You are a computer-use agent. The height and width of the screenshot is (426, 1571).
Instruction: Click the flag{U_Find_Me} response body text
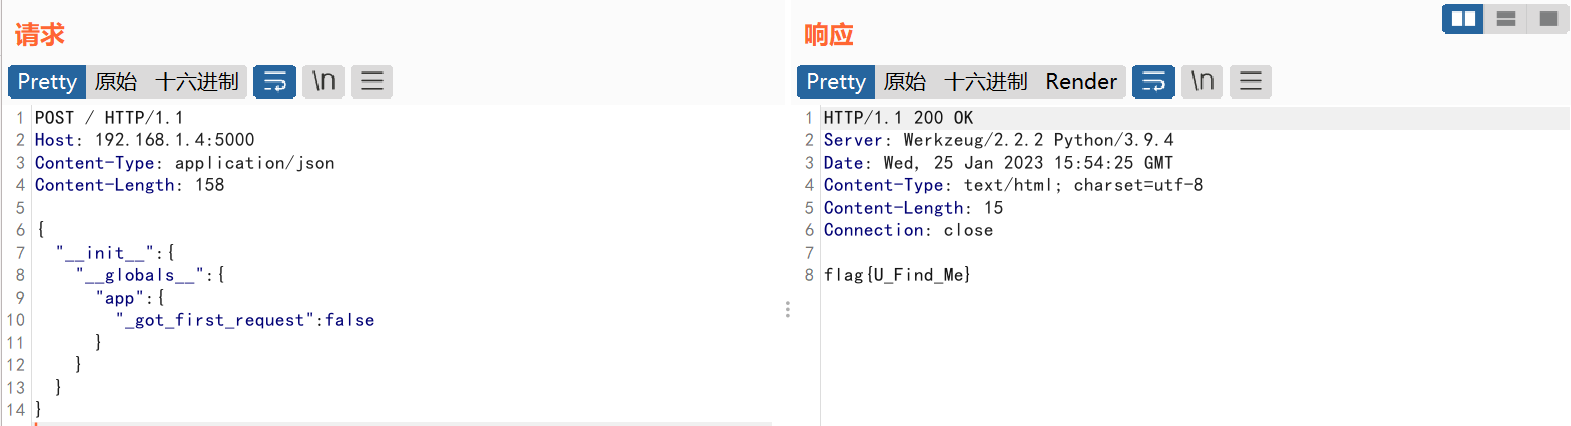pos(897,275)
